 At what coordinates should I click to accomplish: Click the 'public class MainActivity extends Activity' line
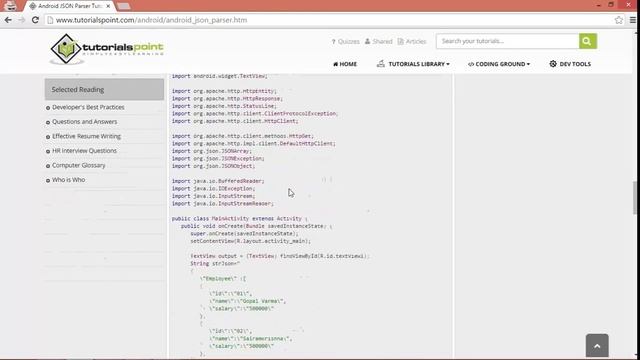point(239,219)
